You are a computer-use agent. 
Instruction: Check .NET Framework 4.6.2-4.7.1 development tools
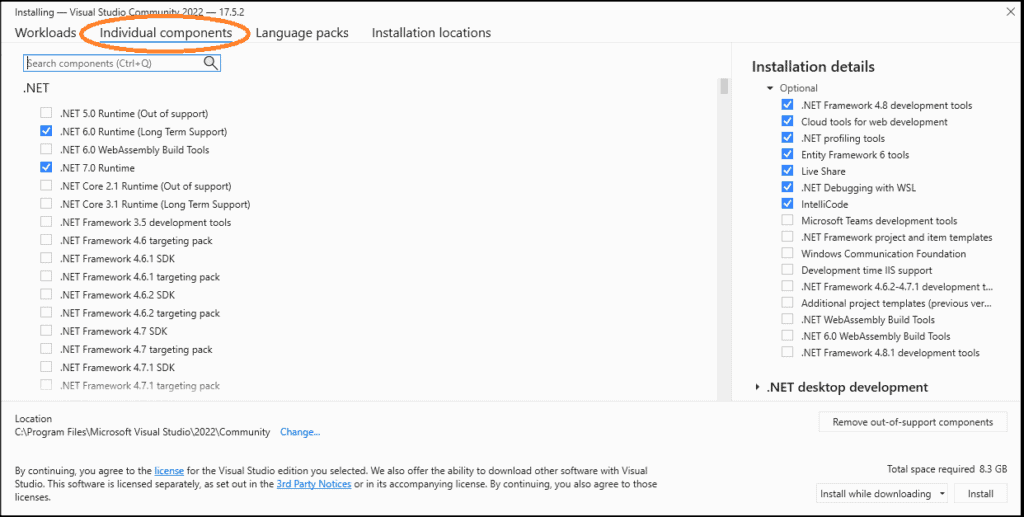point(788,287)
